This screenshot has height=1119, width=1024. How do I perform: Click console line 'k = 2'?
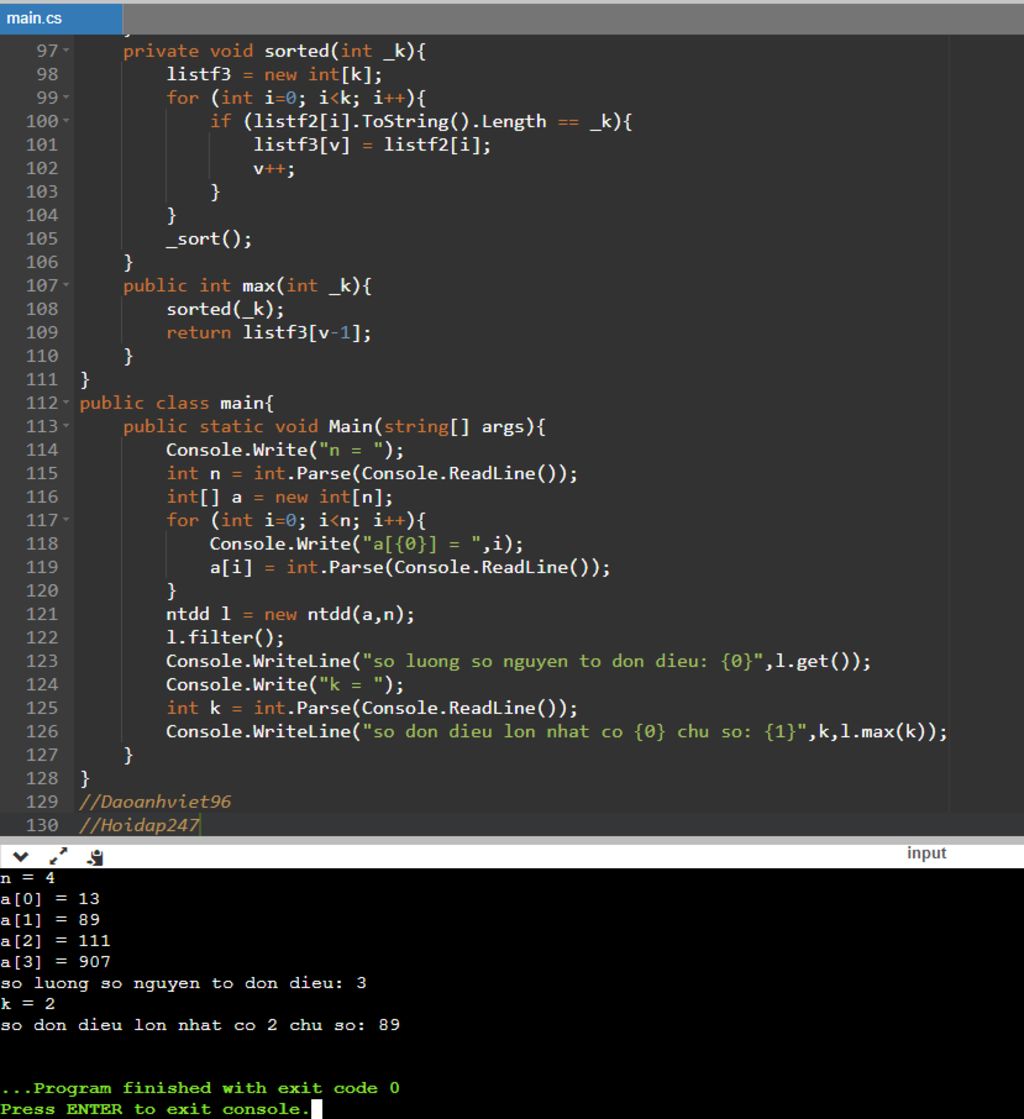click(27, 1004)
